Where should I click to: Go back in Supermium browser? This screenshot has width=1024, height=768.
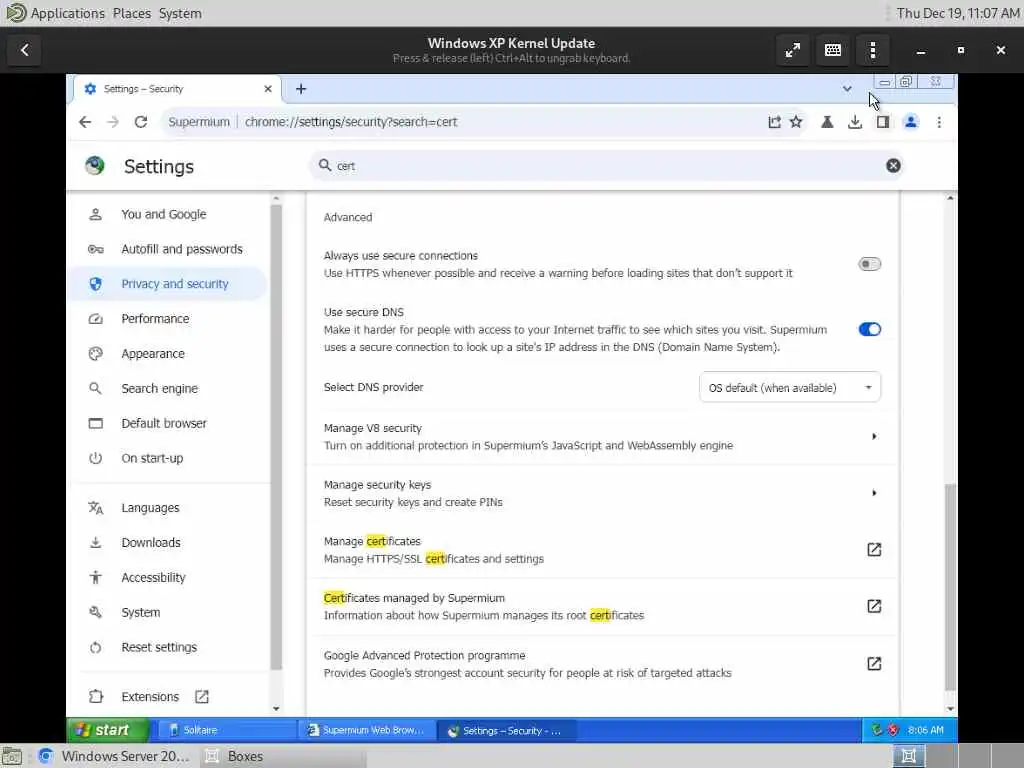tap(85, 122)
